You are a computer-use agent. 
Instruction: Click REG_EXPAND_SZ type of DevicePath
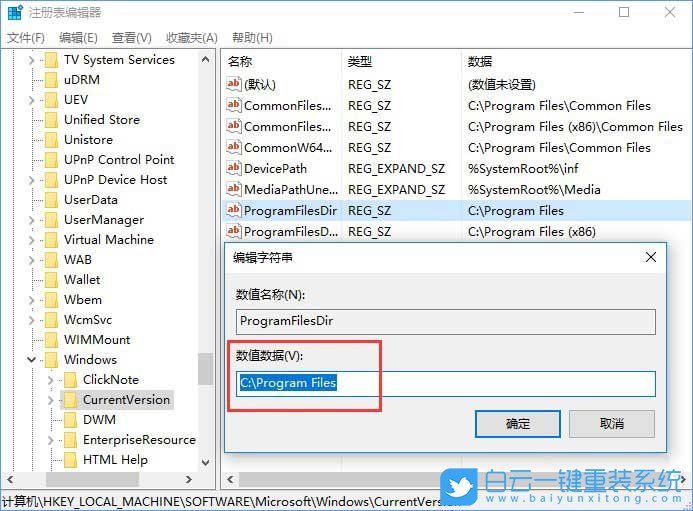[x=396, y=168]
